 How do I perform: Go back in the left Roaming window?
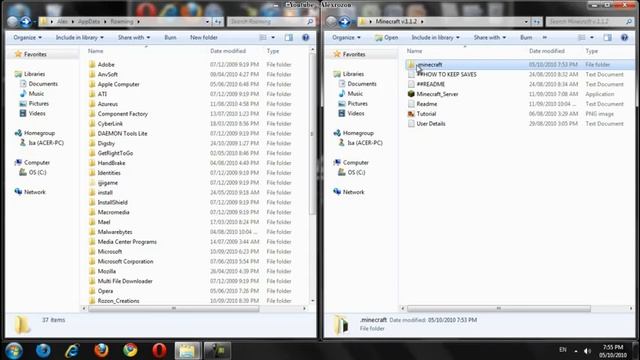pyautogui.click(x=13, y=21)
